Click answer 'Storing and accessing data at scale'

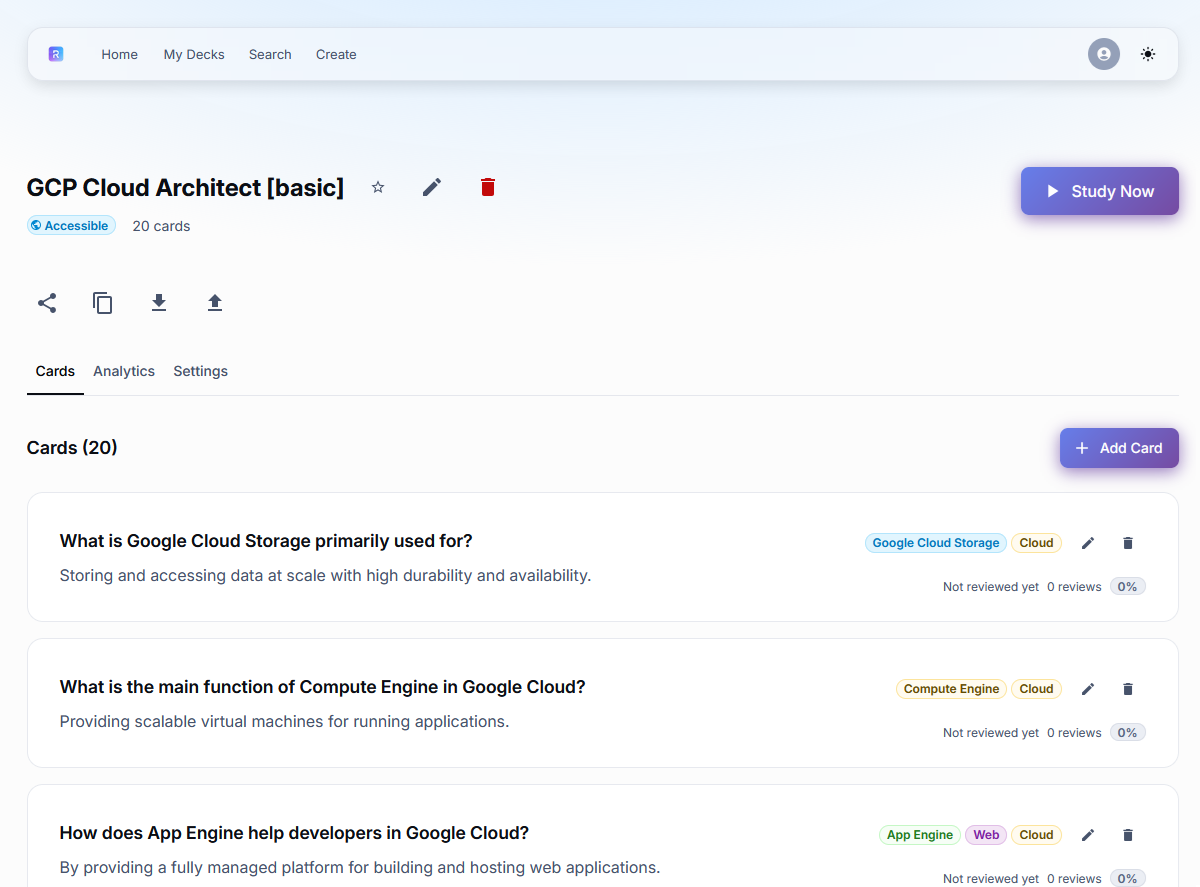325,576
